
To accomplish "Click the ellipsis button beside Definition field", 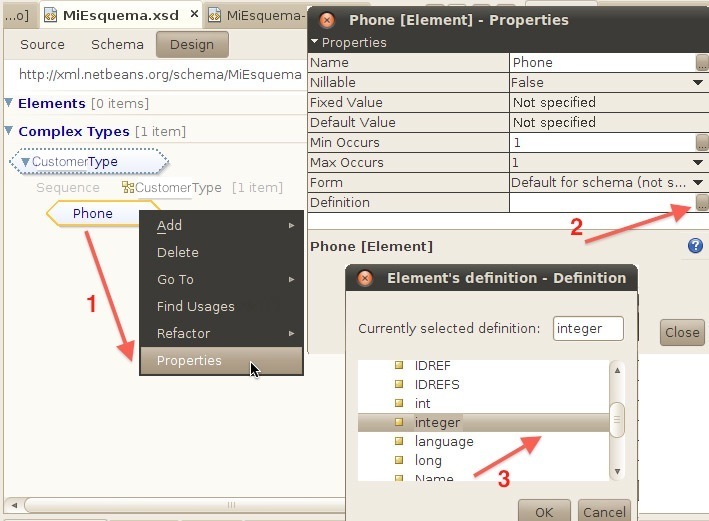I will [701, 203].
